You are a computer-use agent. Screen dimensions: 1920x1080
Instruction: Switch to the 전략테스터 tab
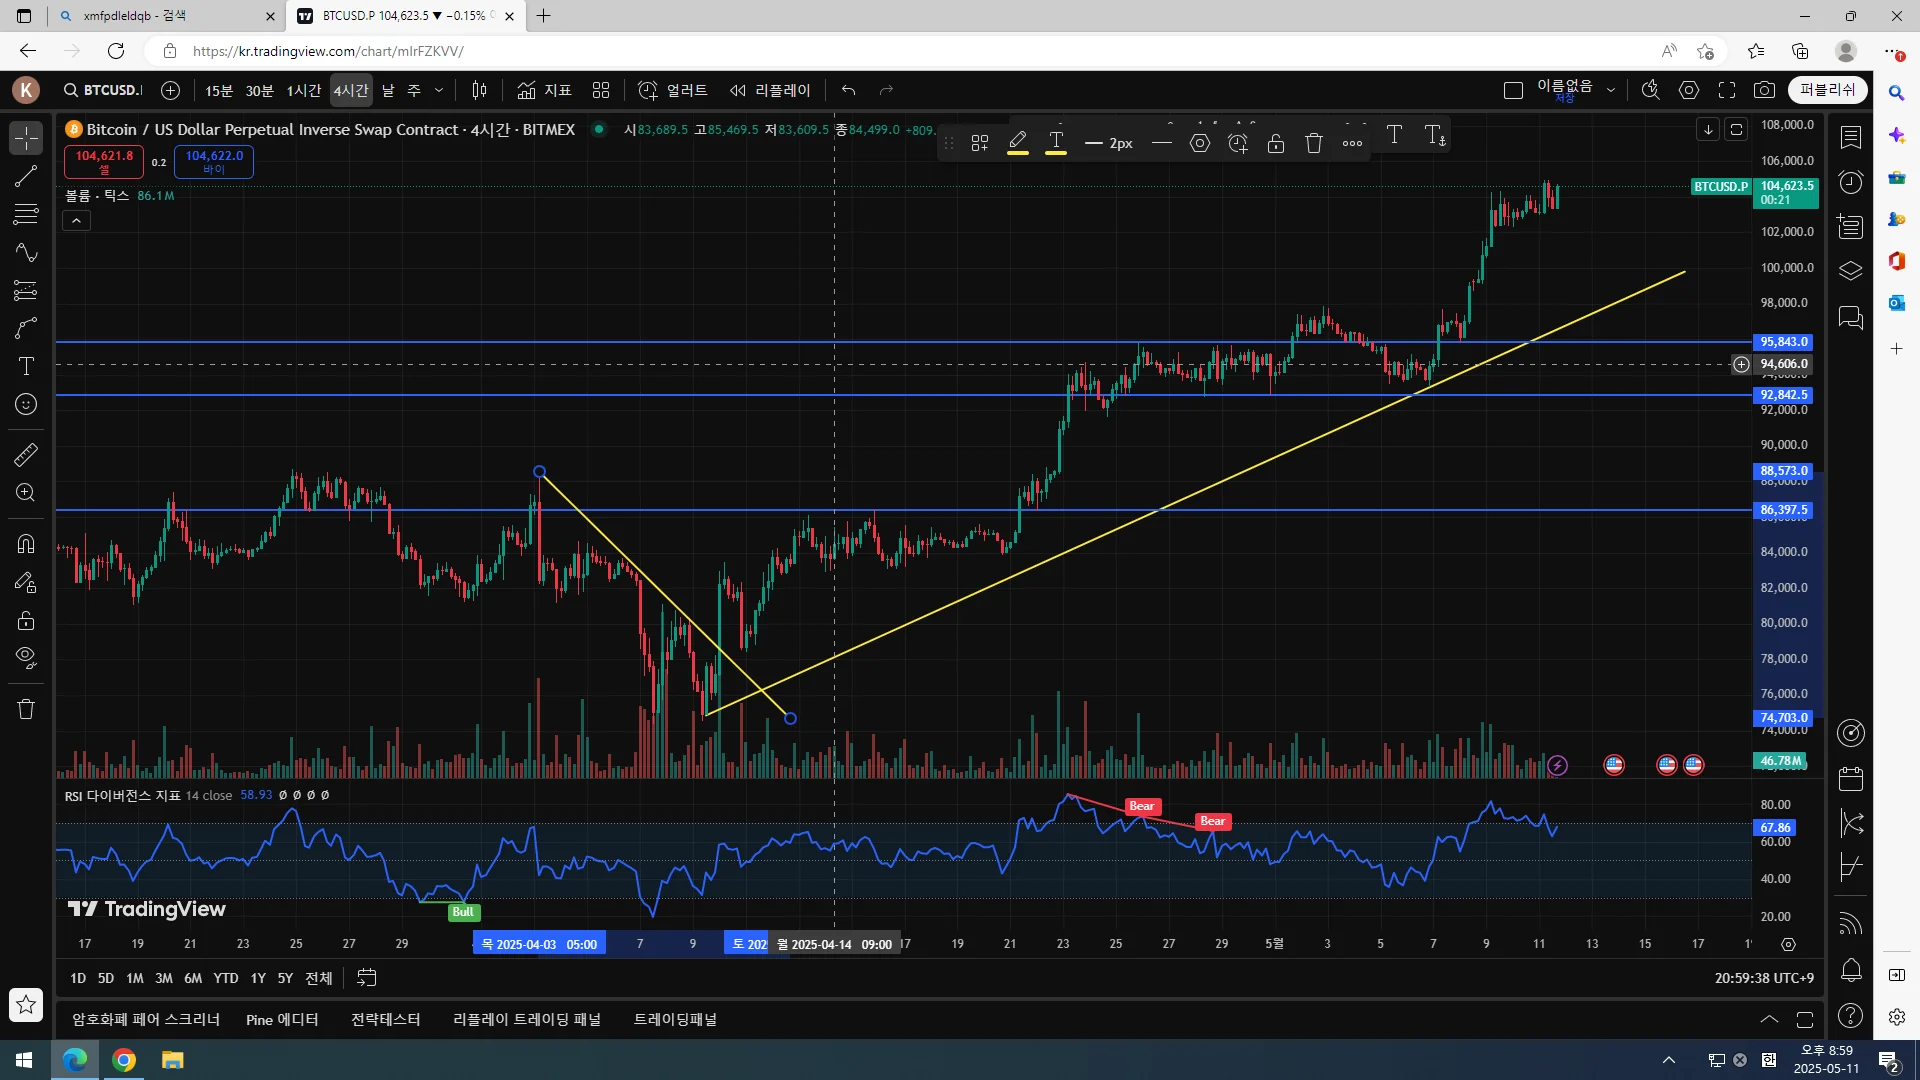(385, 1019)
